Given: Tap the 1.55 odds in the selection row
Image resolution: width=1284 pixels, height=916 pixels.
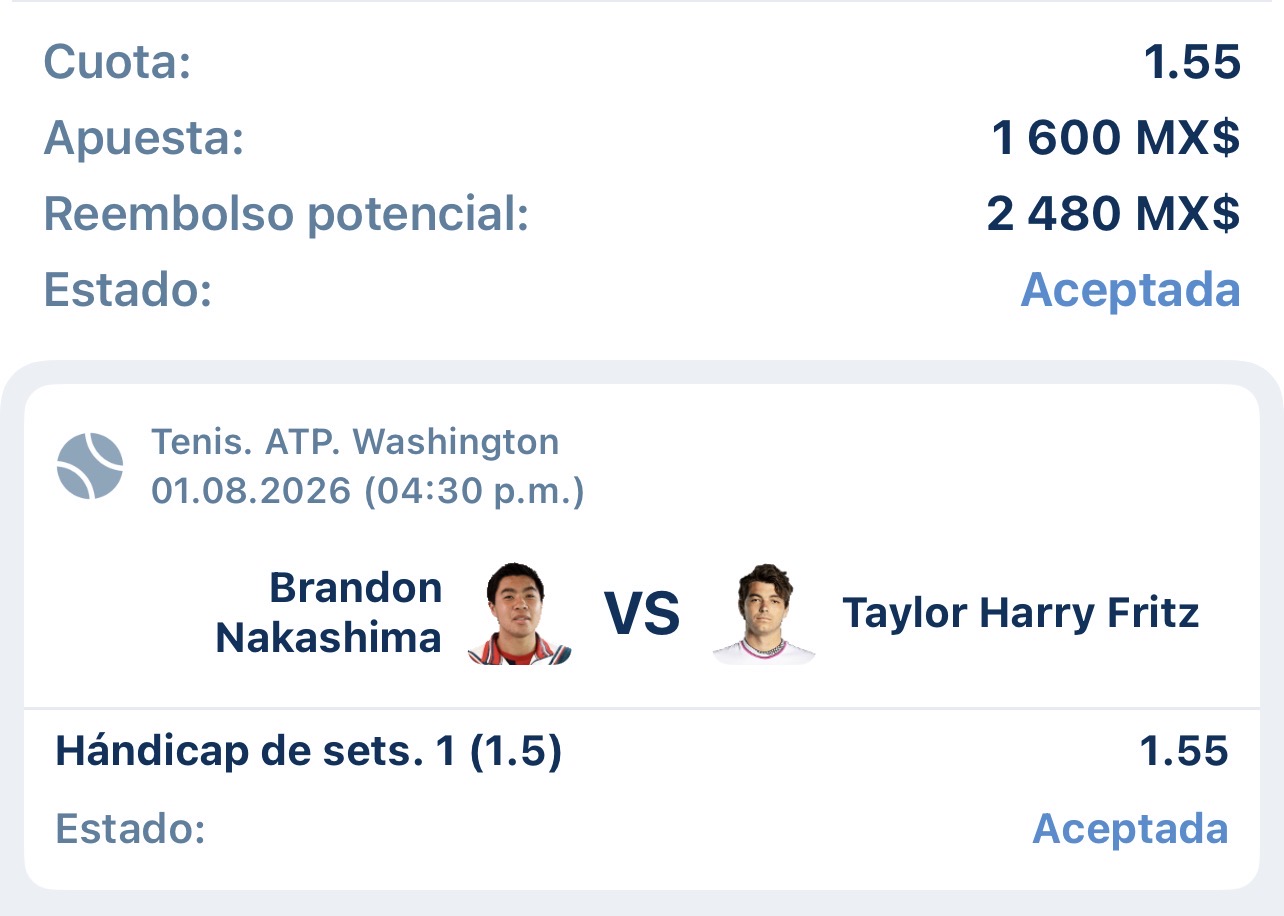Looking at the screenshot, I should pyautogui.click(x=1184, y=751).
